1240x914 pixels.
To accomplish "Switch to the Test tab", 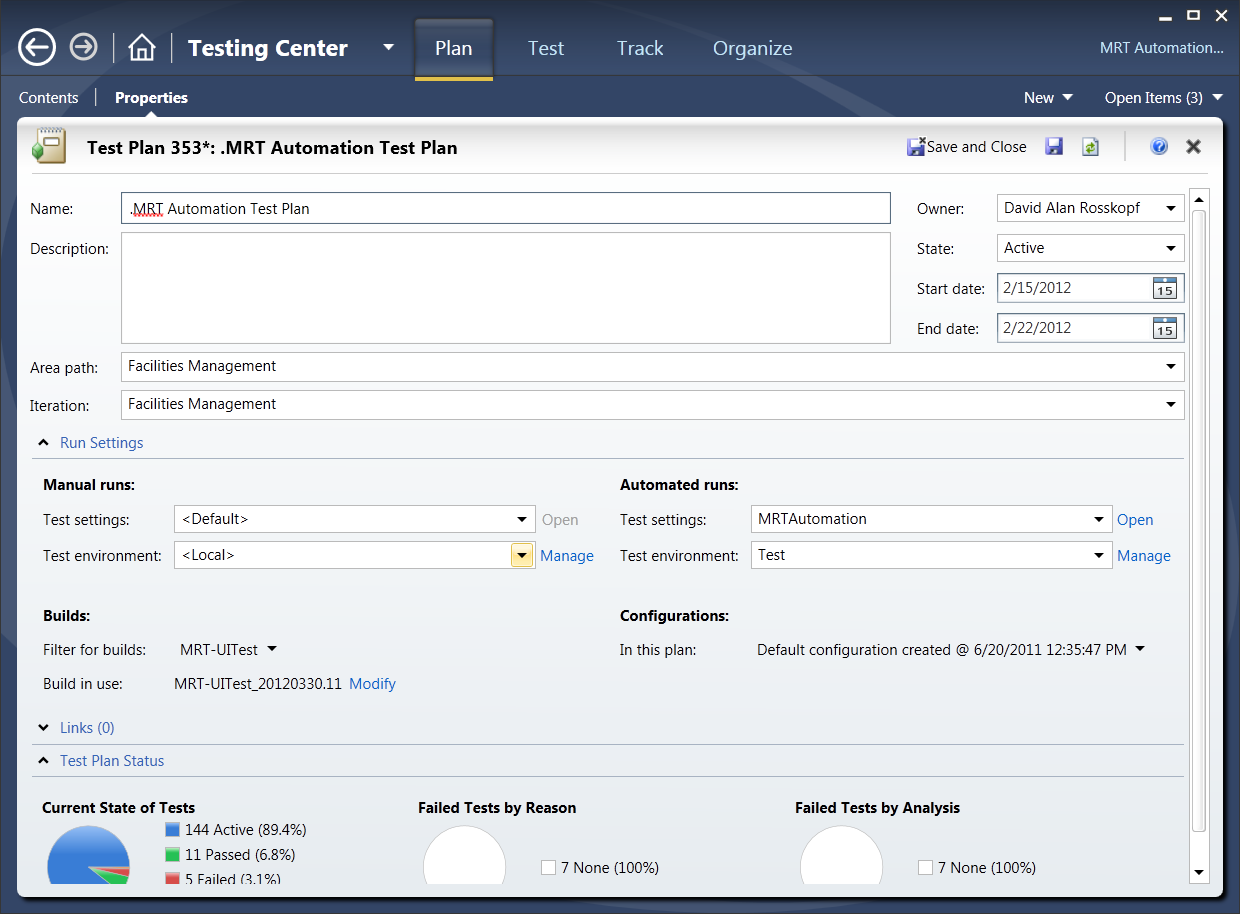I will [x=546, y=48].
